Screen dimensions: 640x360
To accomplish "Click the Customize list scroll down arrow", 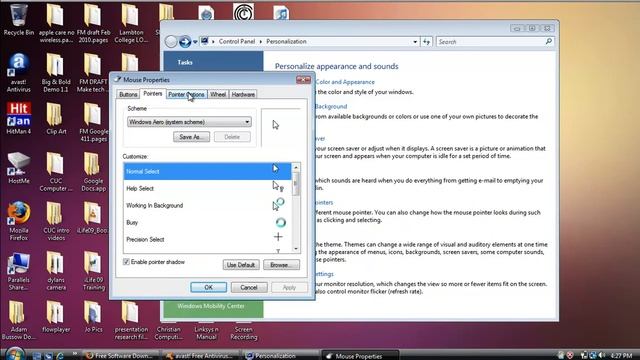I will point(296,248).
